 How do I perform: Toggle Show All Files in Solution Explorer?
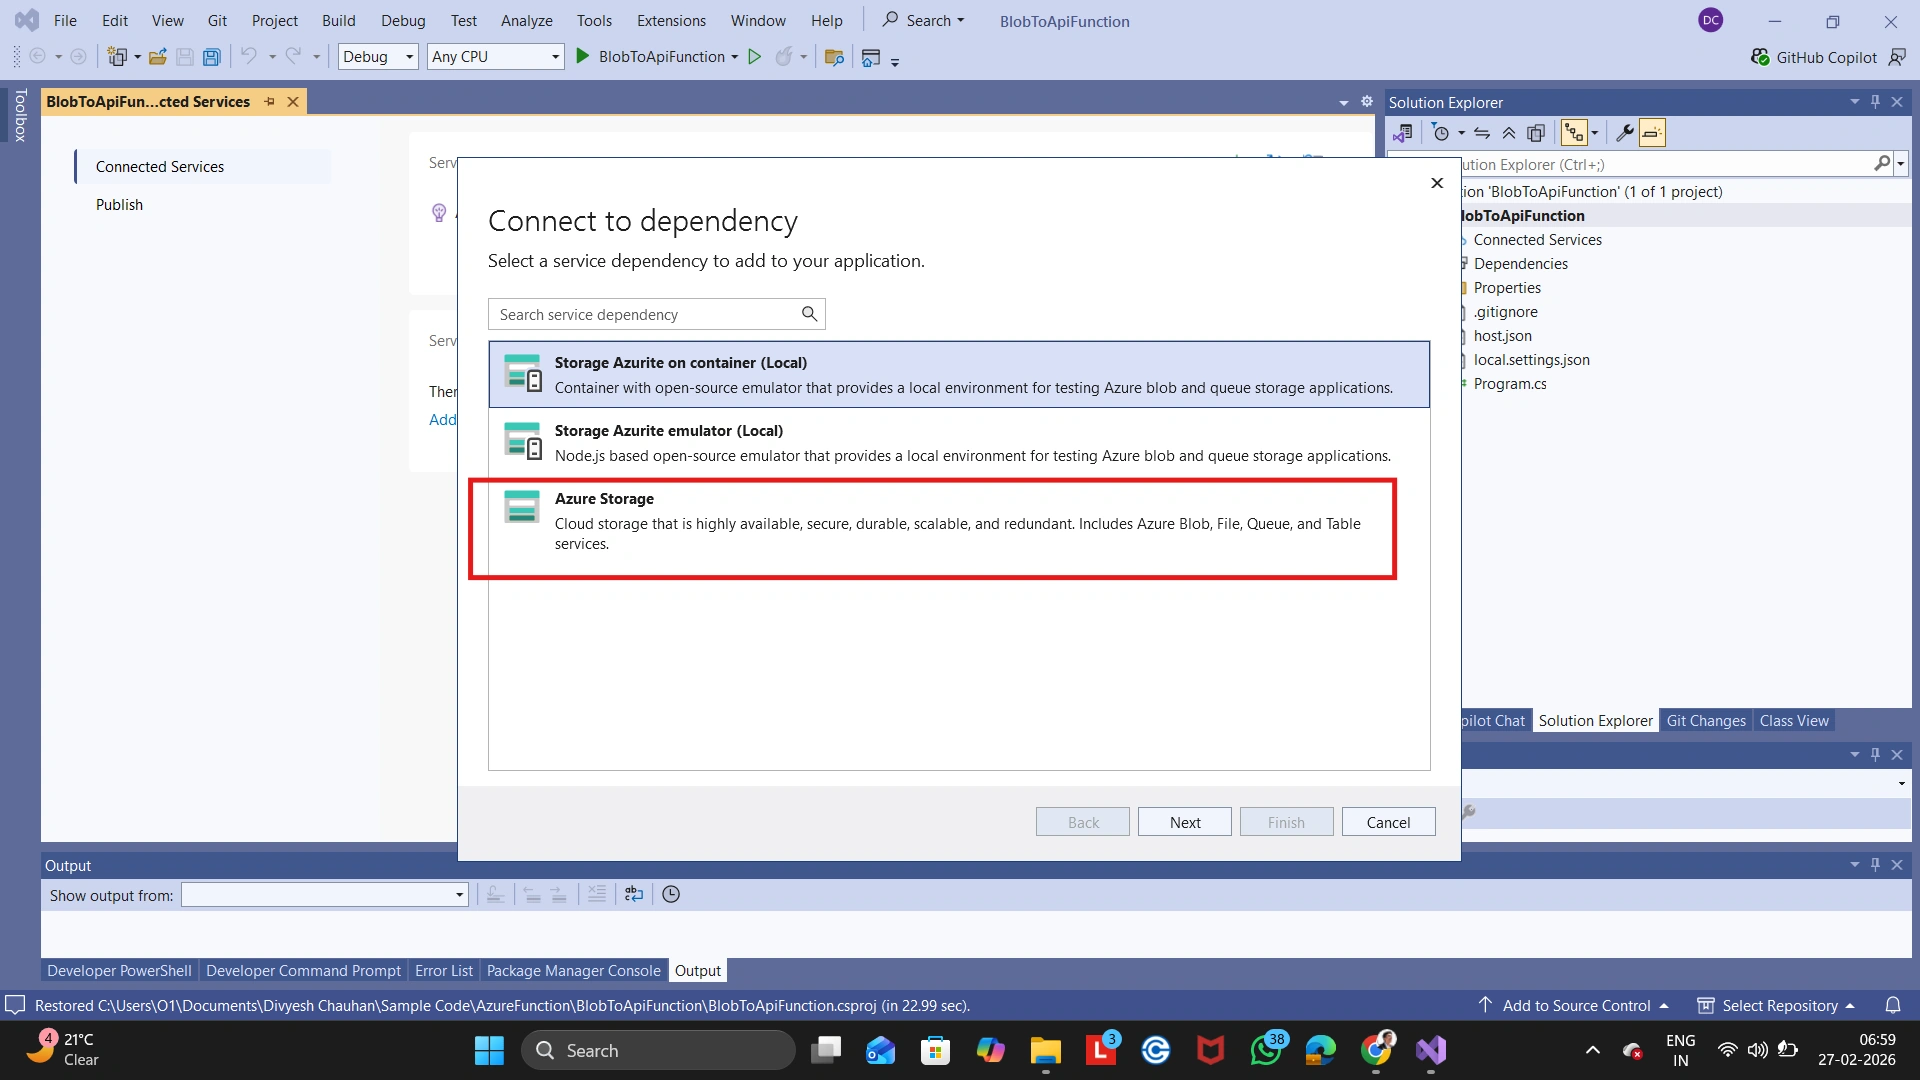pos(1536,133)
